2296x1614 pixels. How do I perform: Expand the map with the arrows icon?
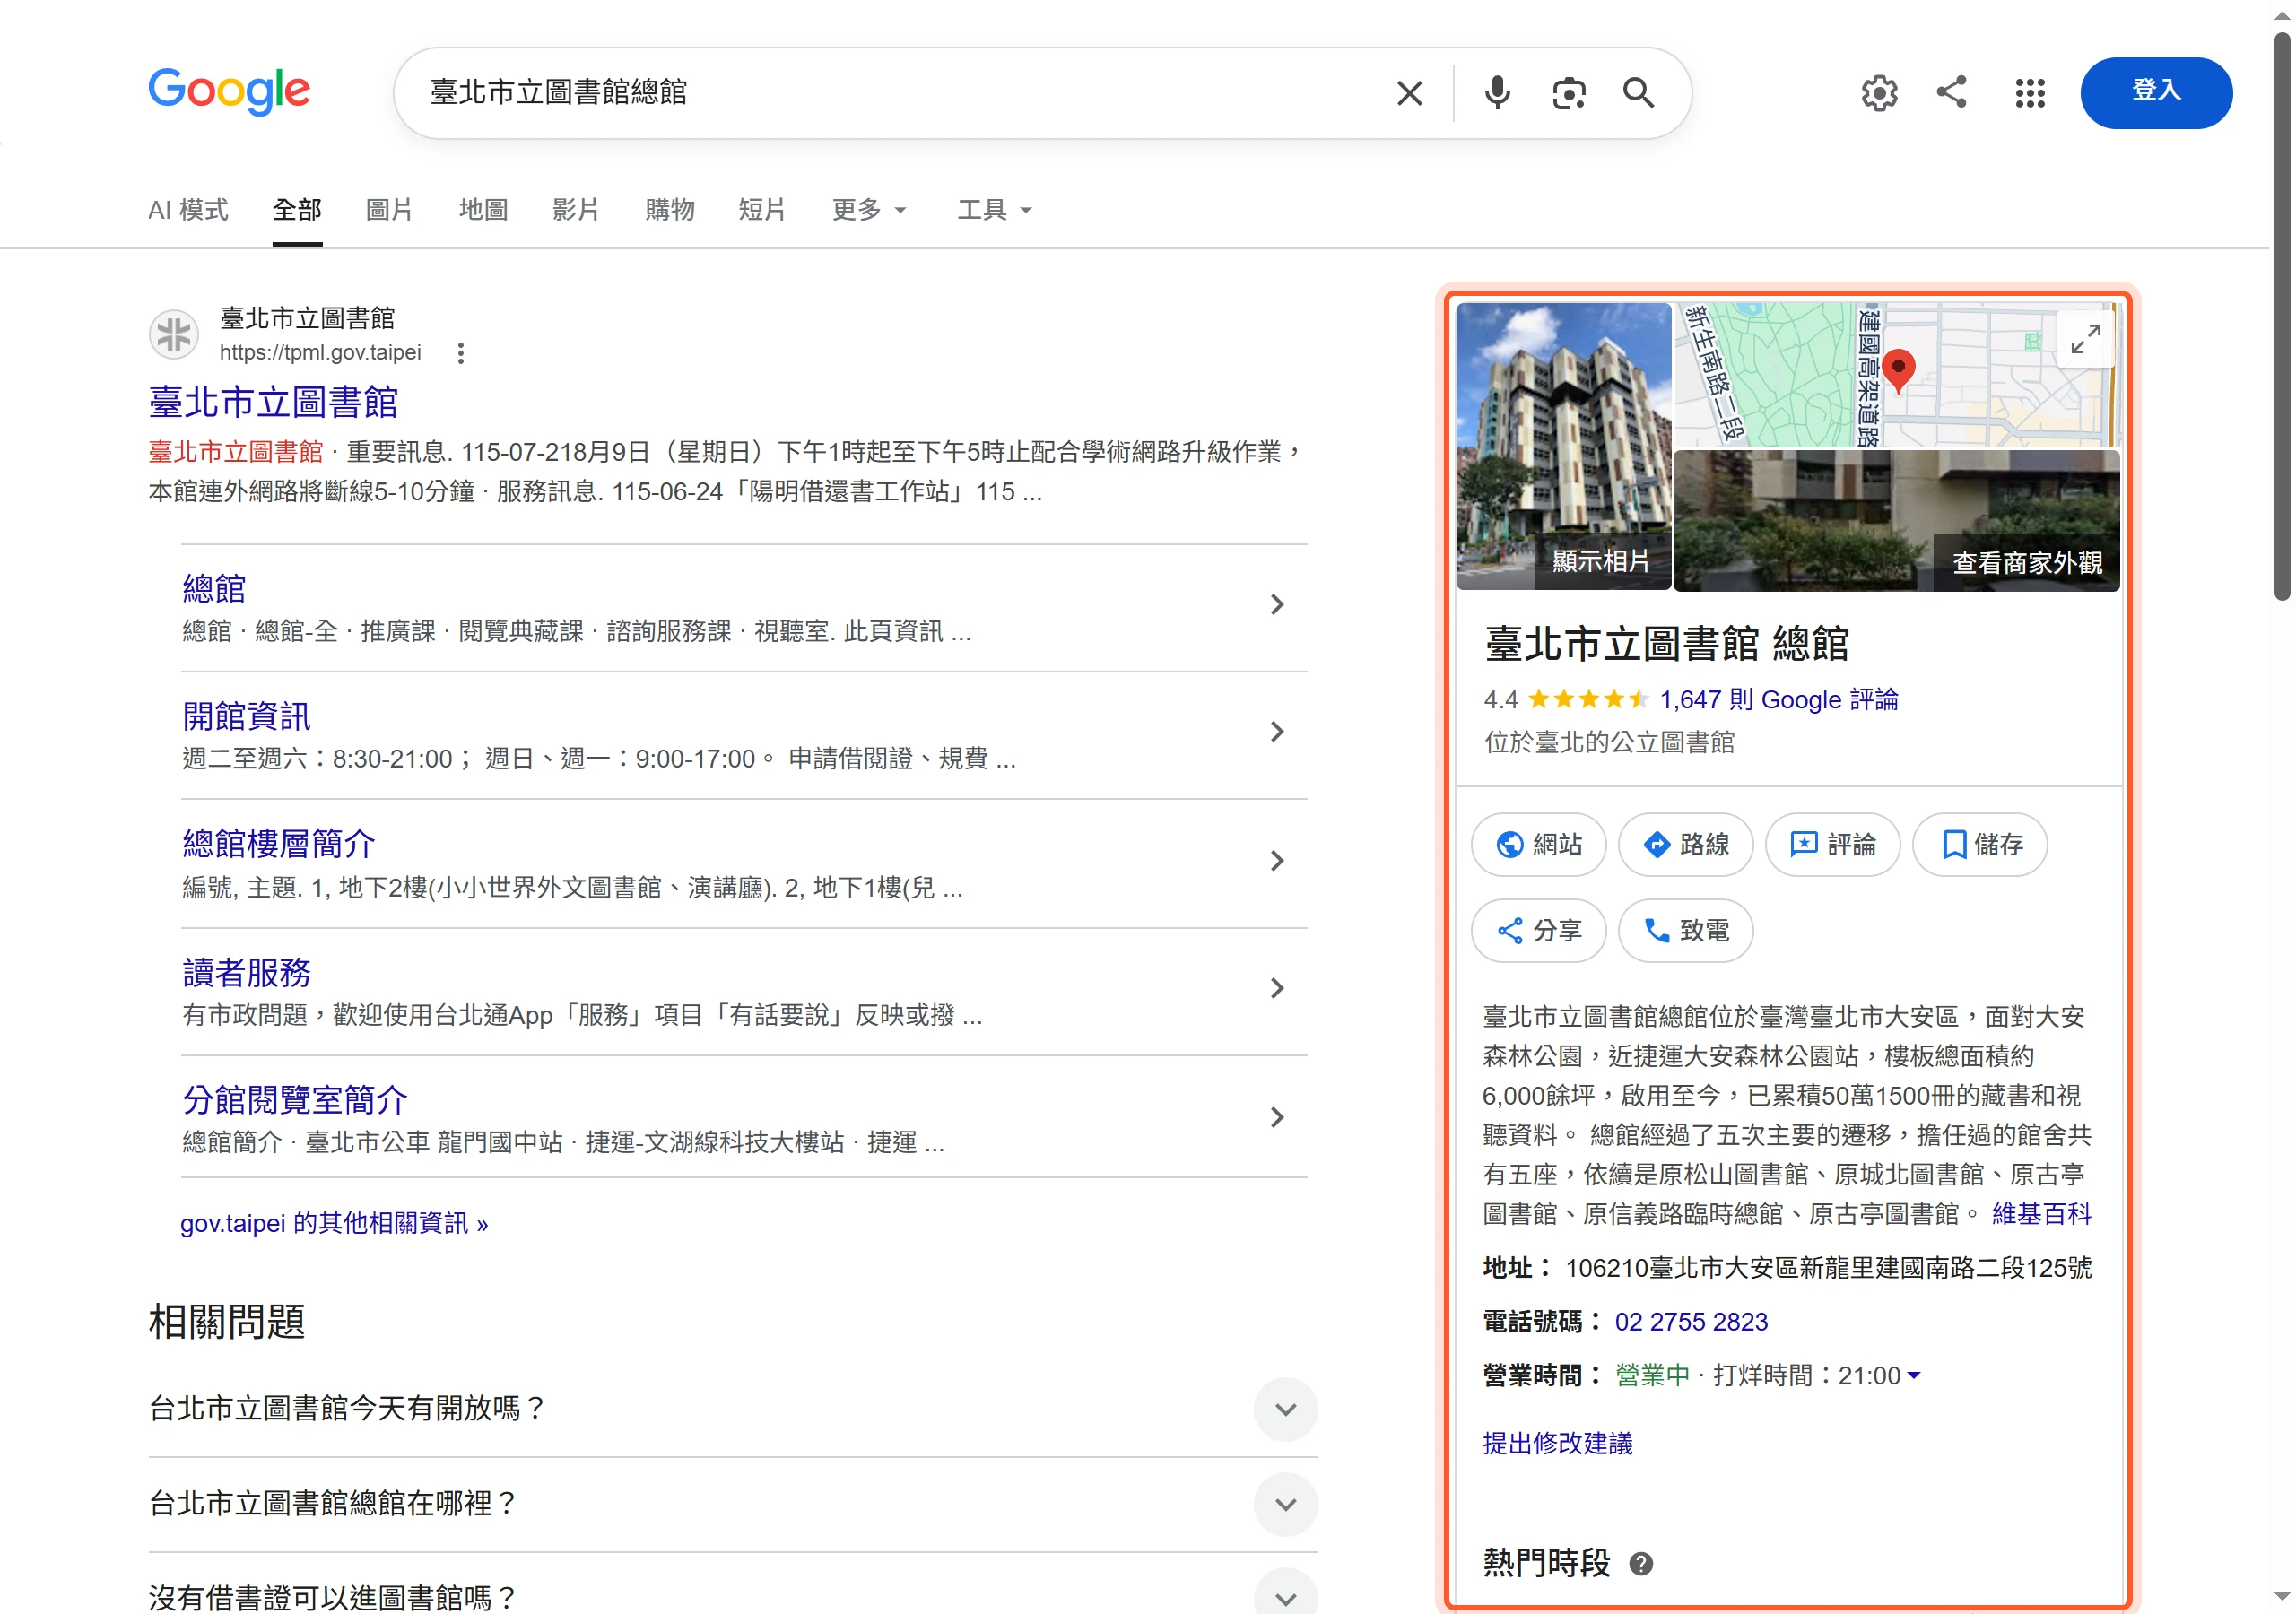point(2086,340)
